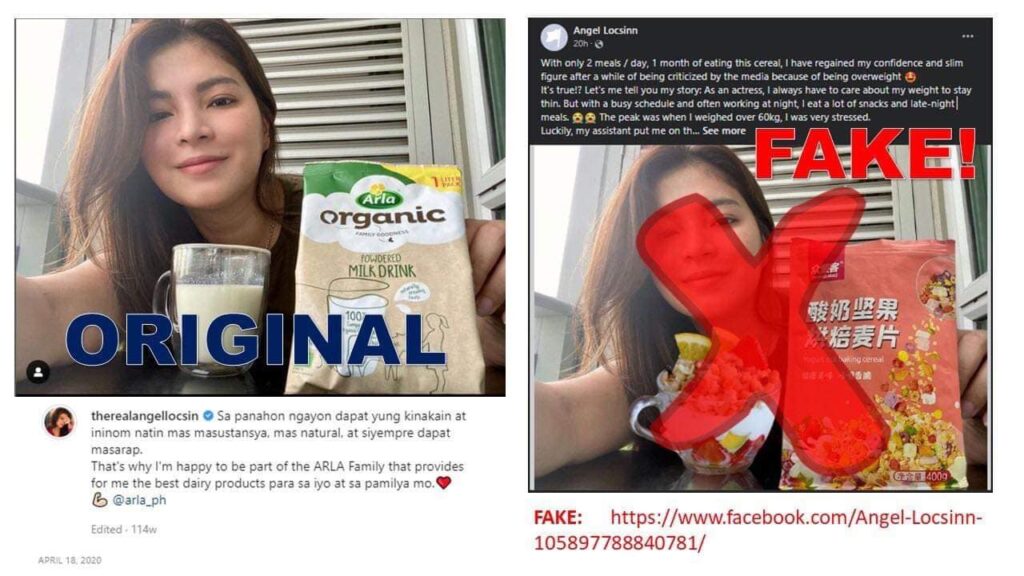Screen dimensions: 1024x576
Task: Open the fake cereal post image
Action: [760, 318]
